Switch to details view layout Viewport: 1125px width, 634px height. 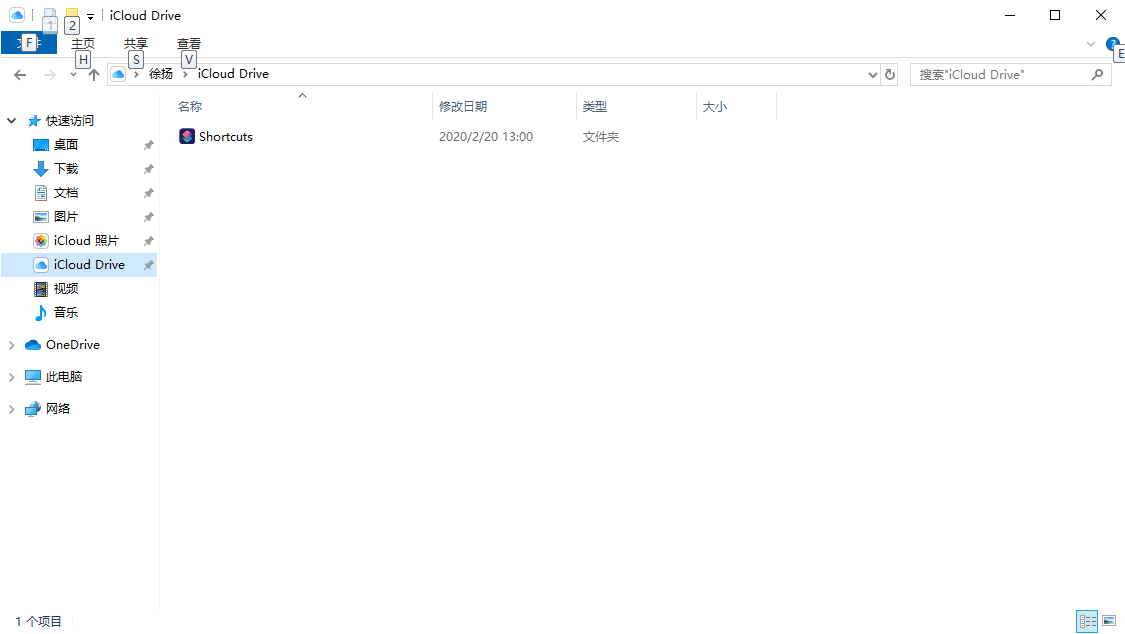click(1087, 621)
